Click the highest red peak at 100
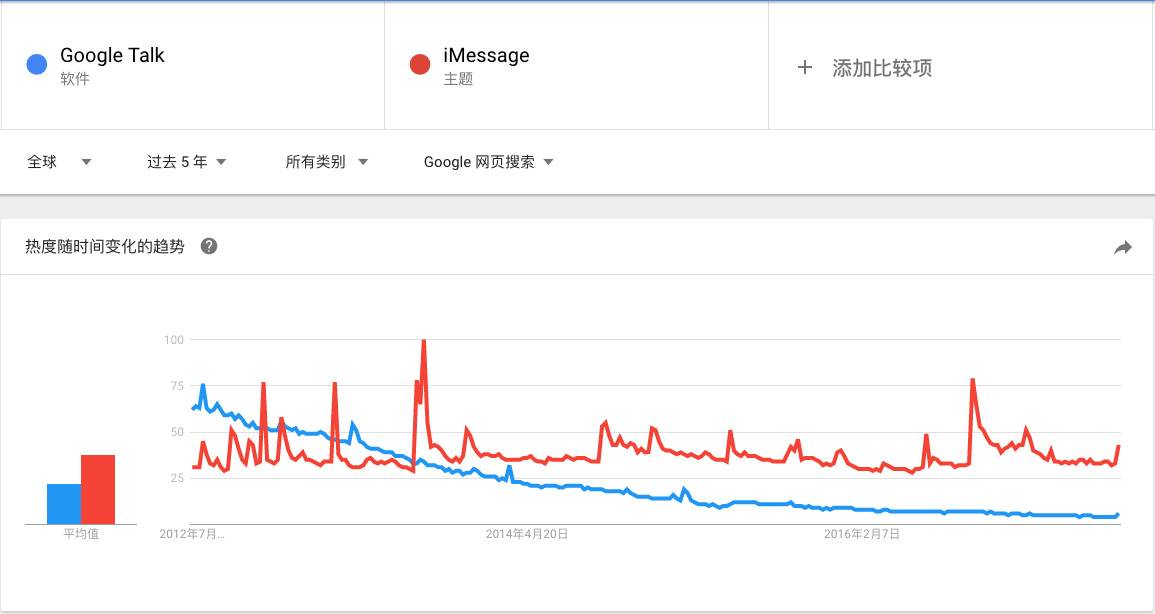 pos(424,342)
